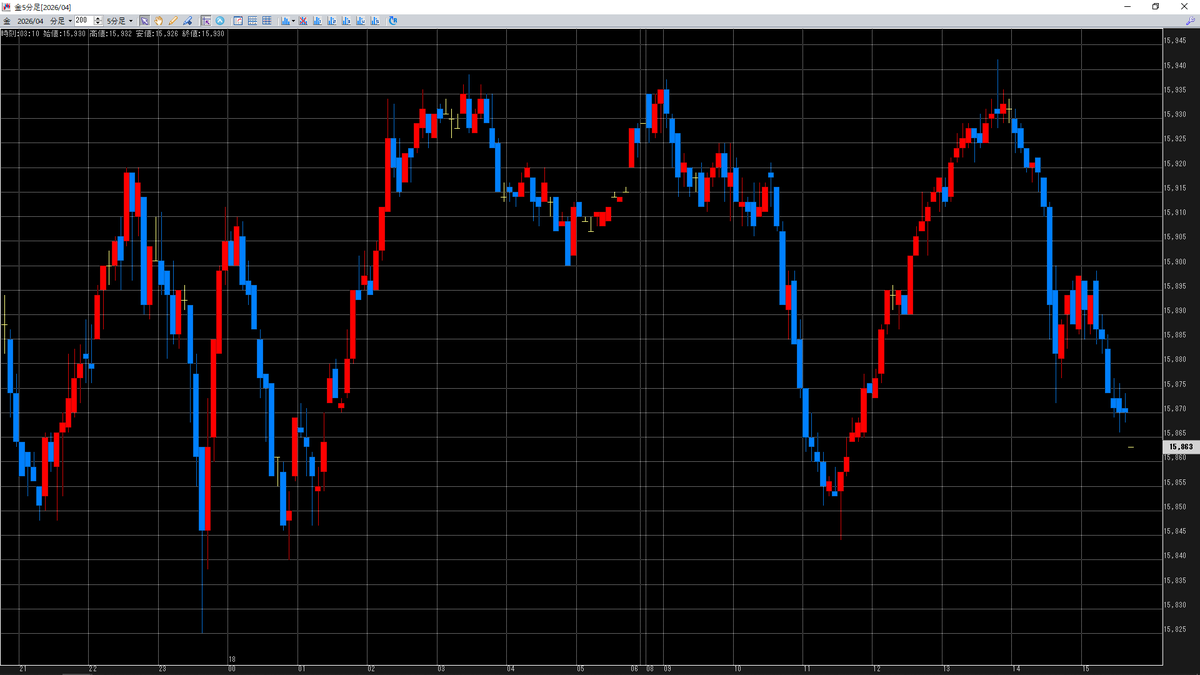The width and height of the screenshot is (1200, 675).
Task: Expand the bar chart indicator dropdown arrow
Action: [293, 20]
